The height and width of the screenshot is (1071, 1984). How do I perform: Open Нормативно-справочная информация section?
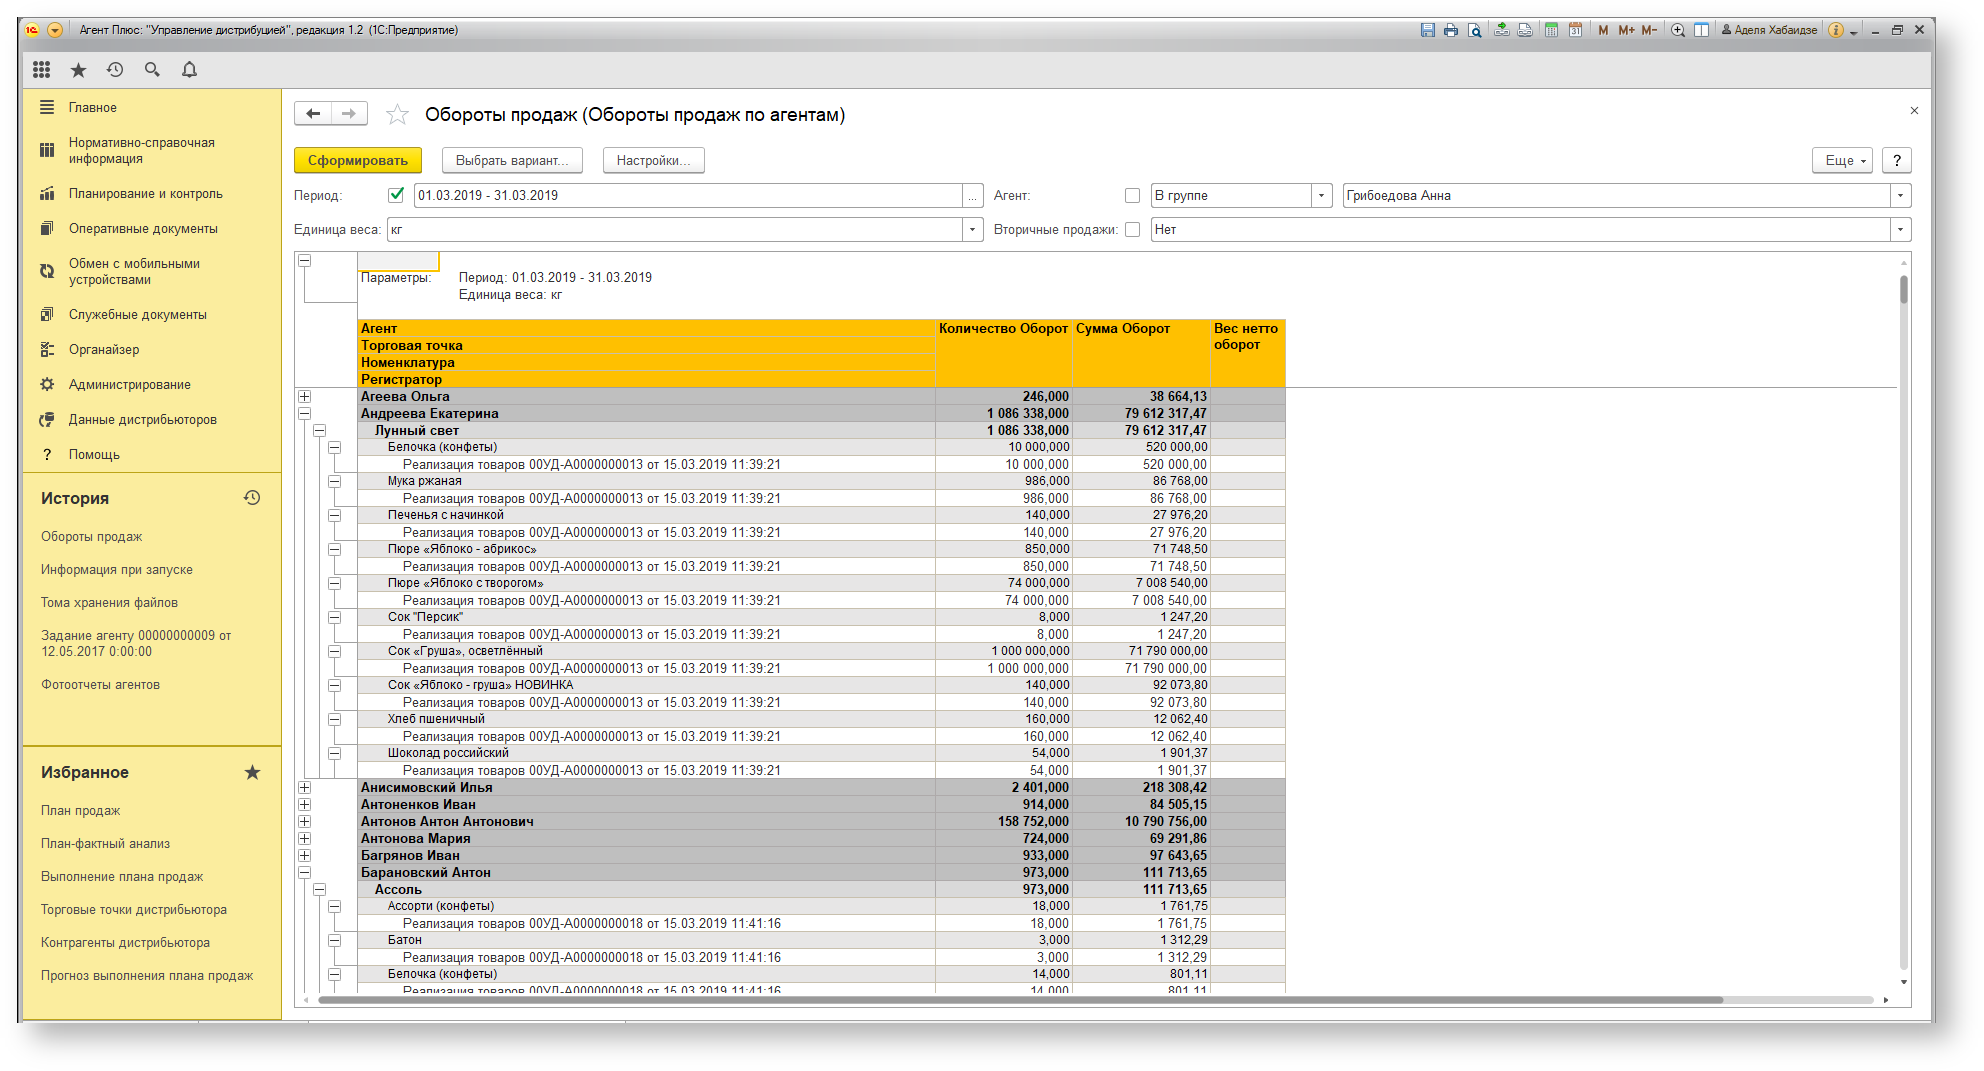tap(142, 151)
